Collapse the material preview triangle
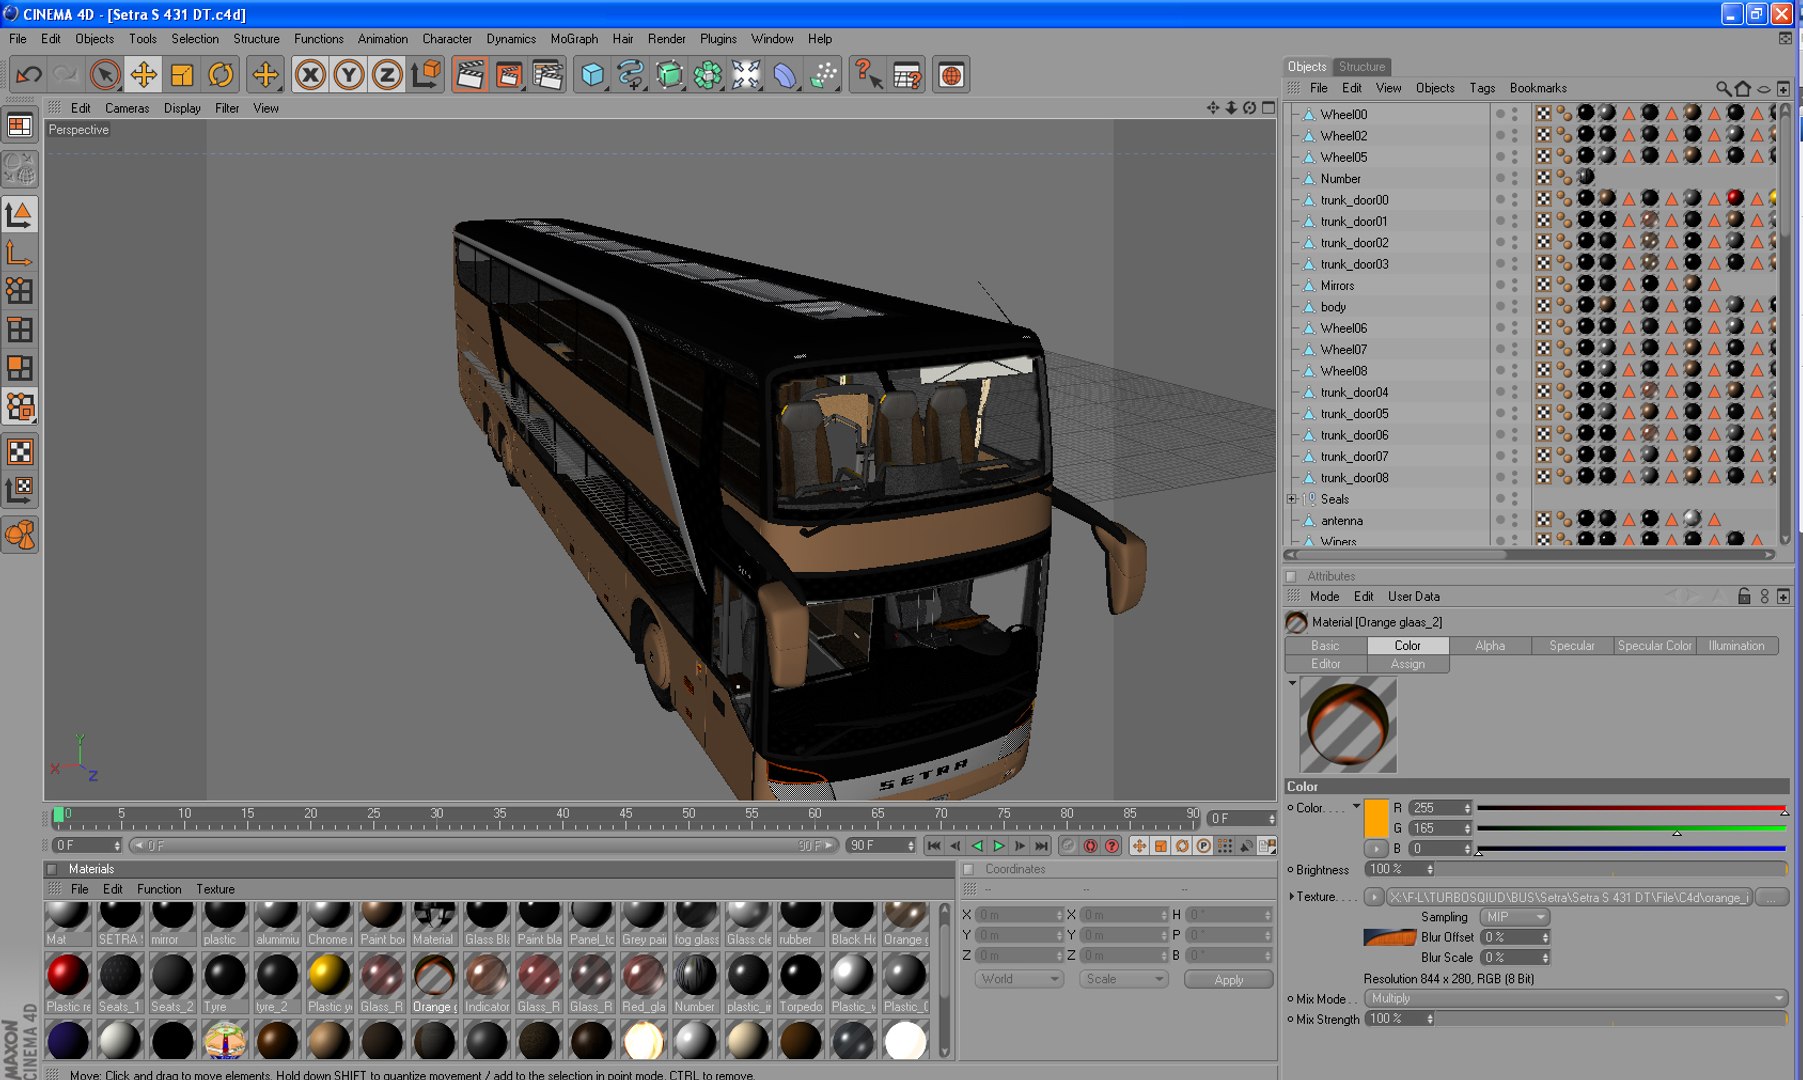1803x1080 pixels. [1292, 683]
